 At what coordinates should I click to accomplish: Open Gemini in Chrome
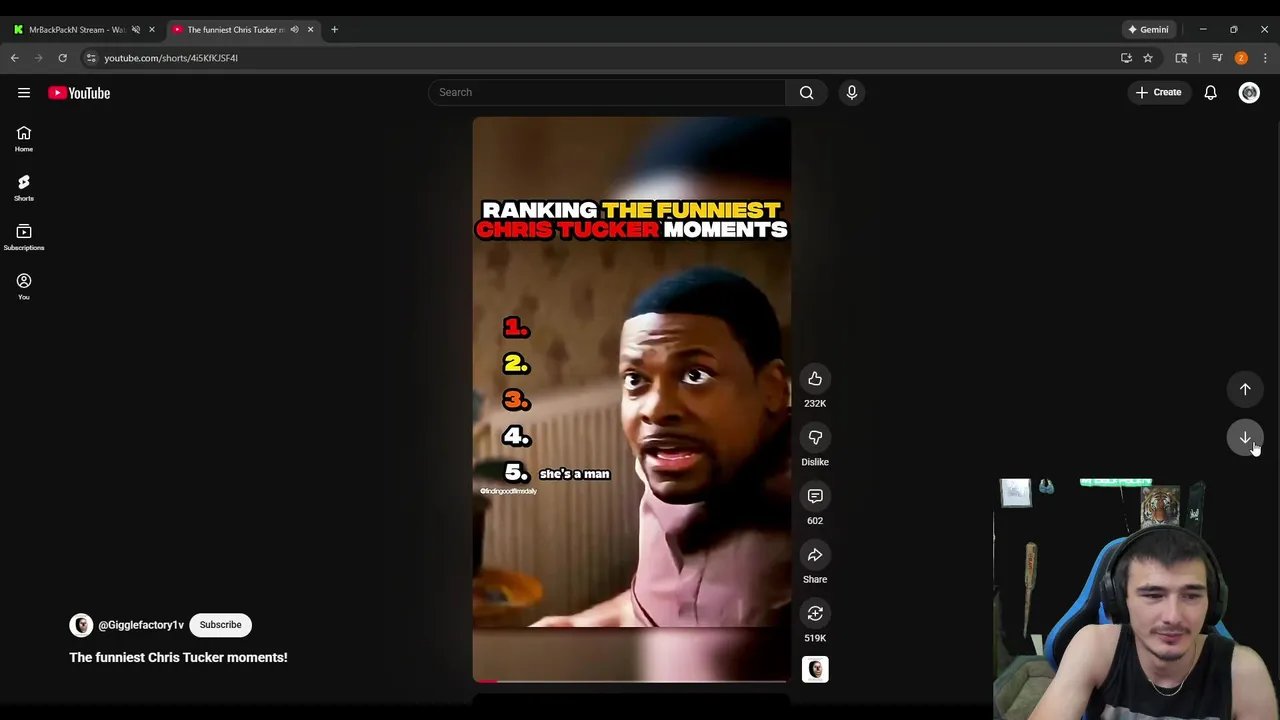coord(1148,29)
